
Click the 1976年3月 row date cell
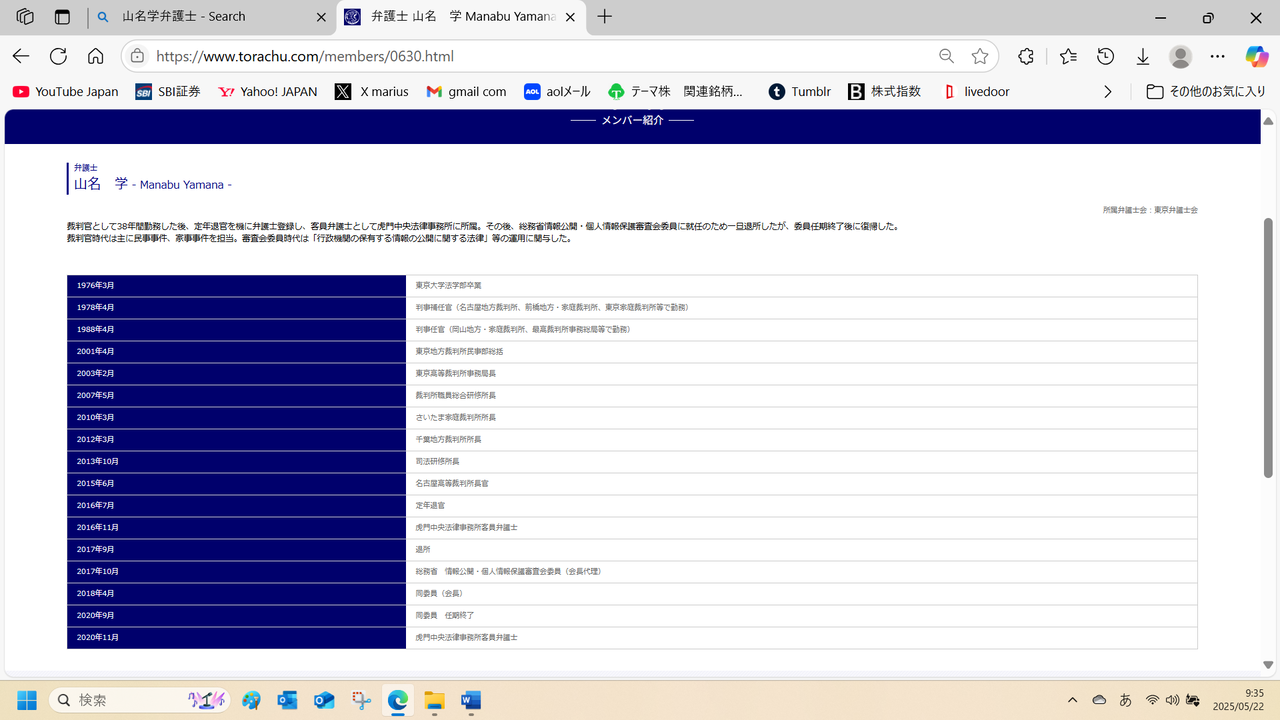[236, 286]
